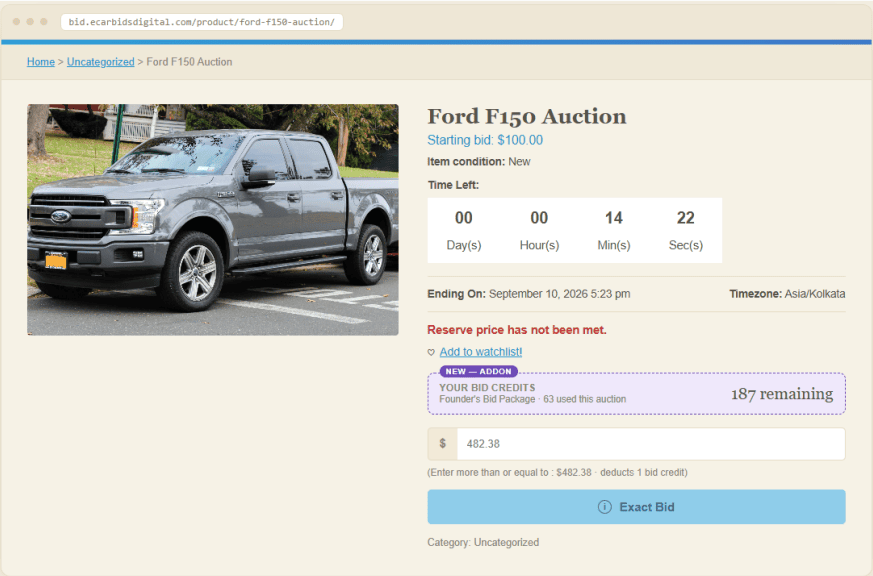Click the 187 remaining credits text
This screenshot has width=873, height=576.
(782, 394)
